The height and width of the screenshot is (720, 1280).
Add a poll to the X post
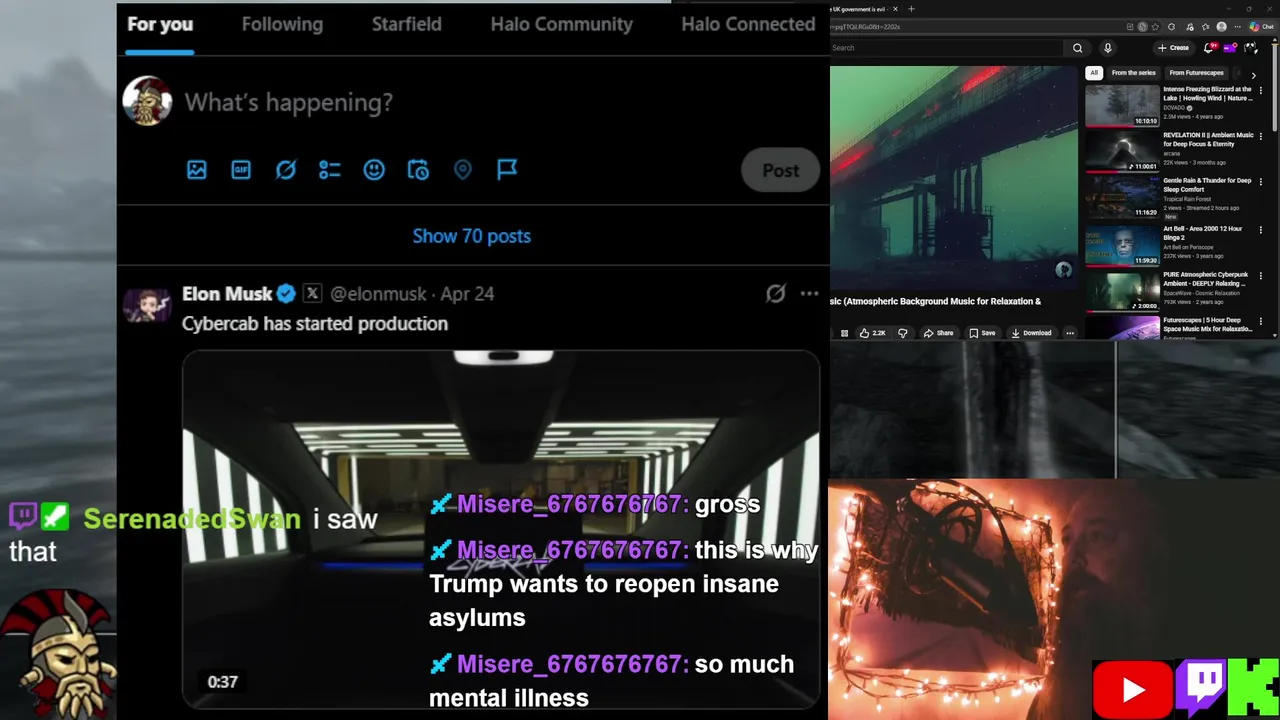click(x=330, y=170)
